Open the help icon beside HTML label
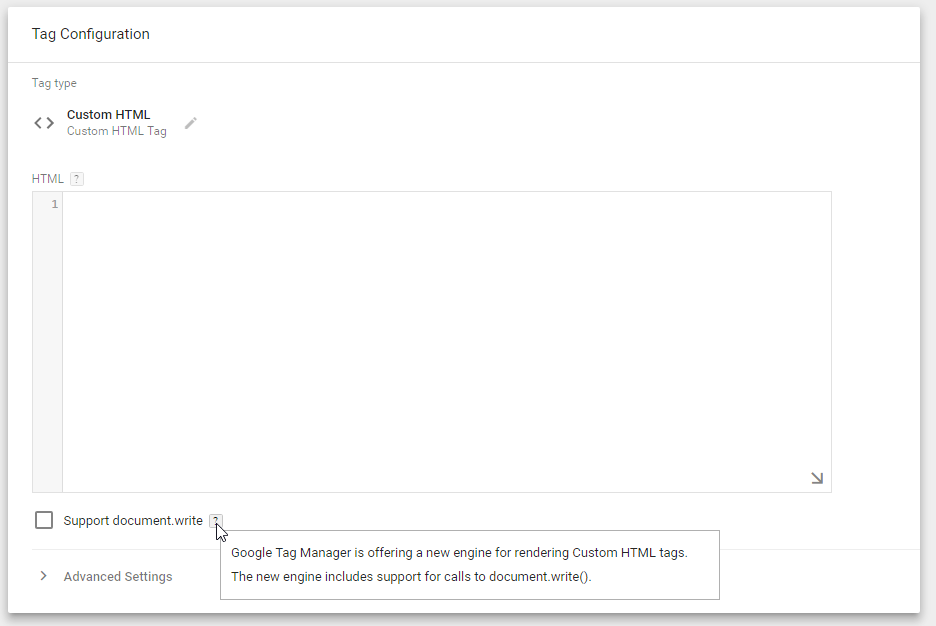 click(77, 179)
